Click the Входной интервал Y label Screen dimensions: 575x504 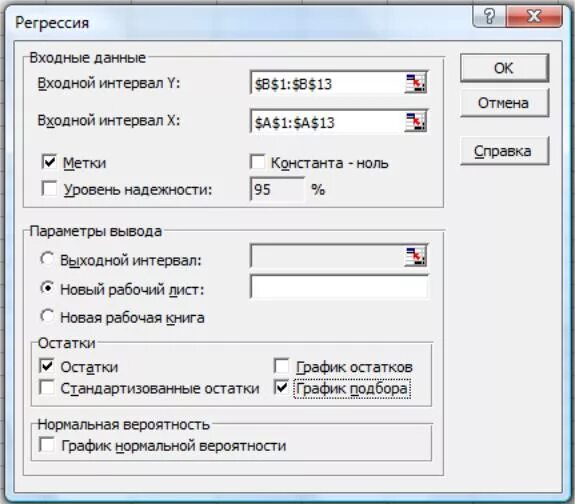109,84
